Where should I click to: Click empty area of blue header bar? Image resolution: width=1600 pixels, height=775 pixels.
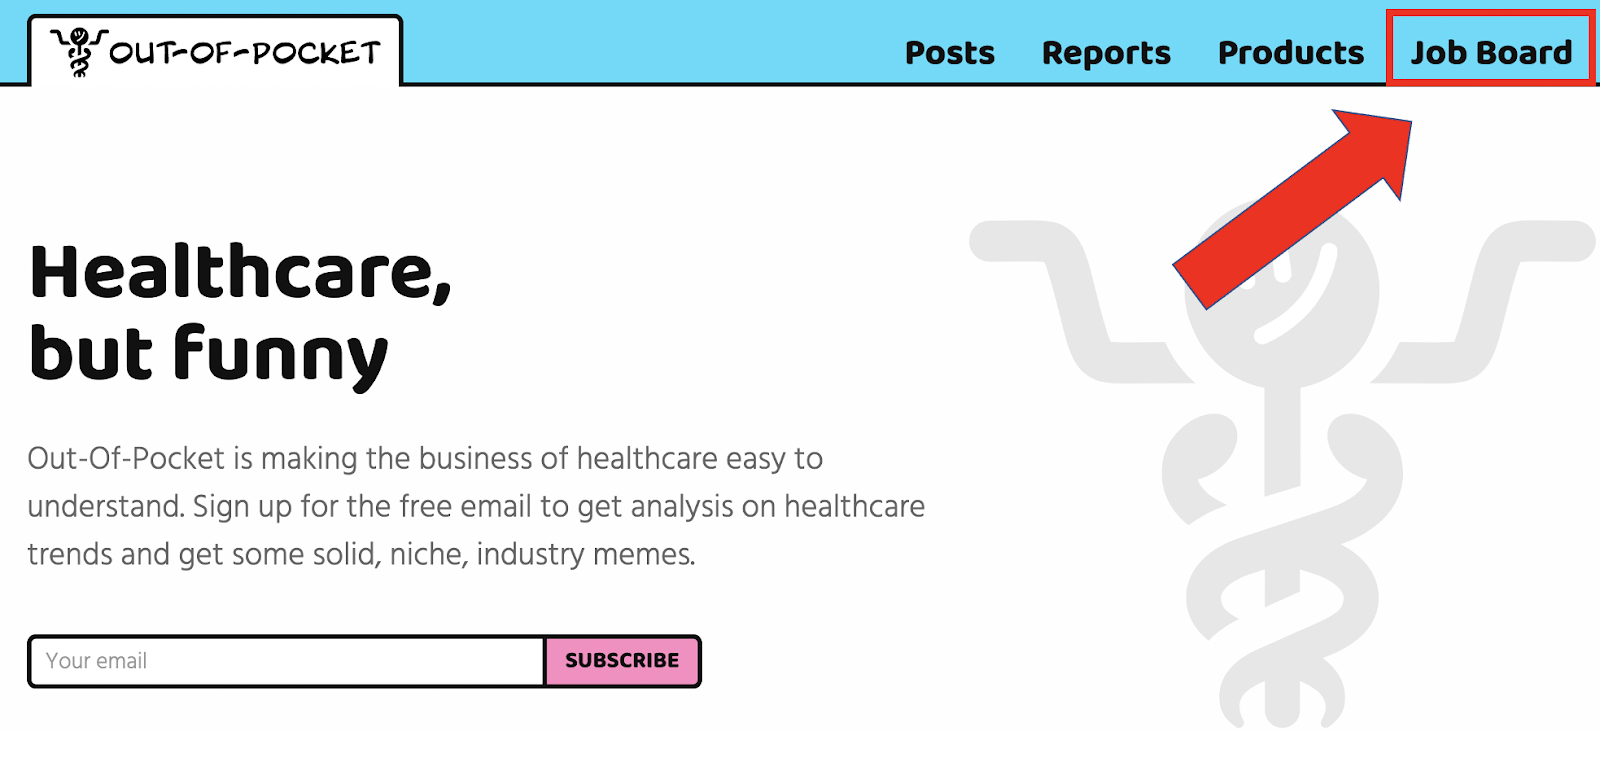pyautogui.click(x=650, y=45)
